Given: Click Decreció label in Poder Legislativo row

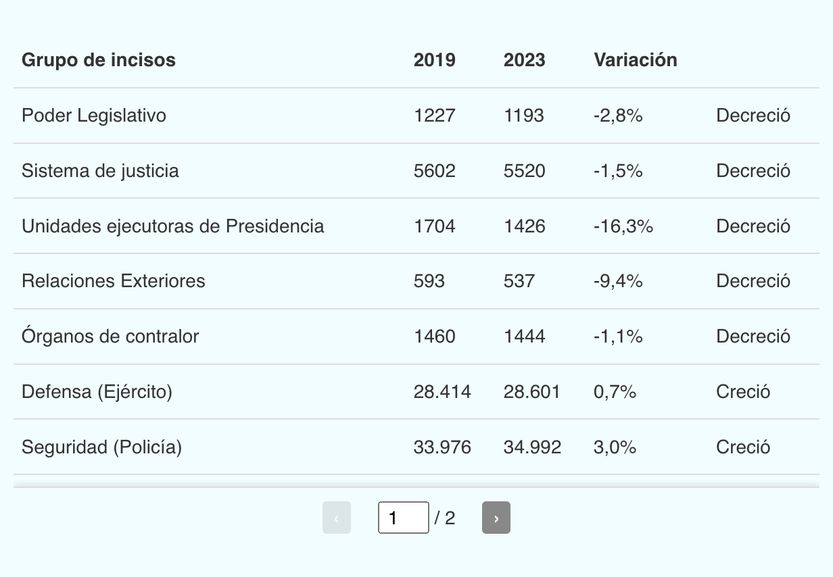Looking at the screenshot, I should 753,116.
